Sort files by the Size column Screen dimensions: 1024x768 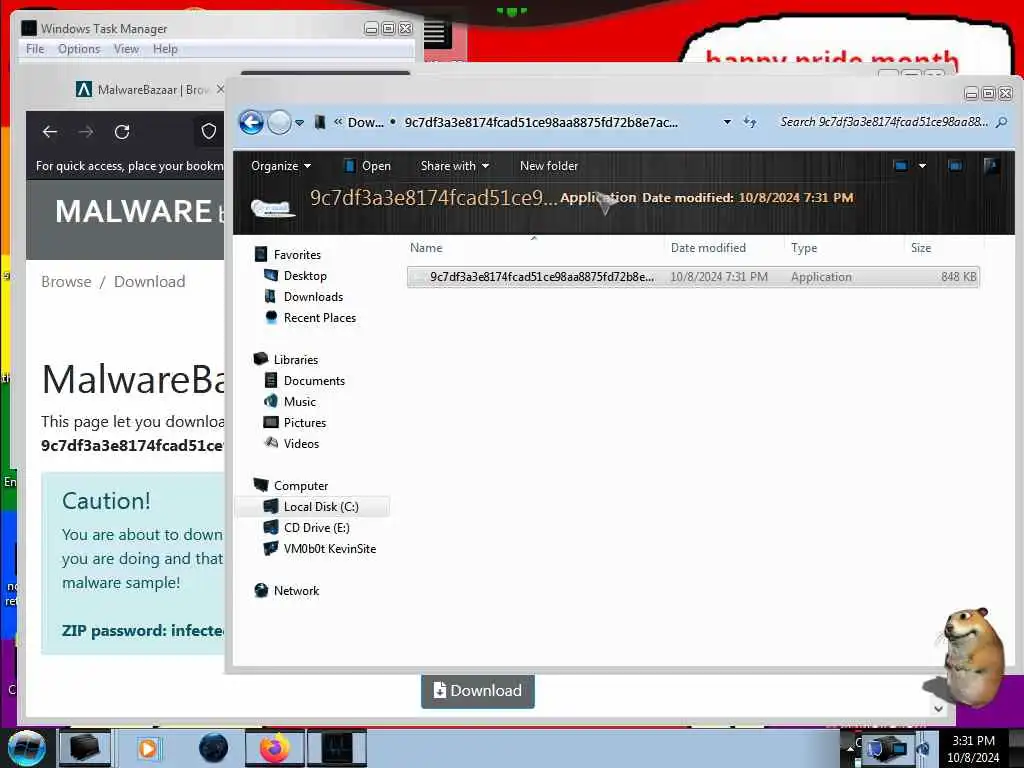pyautogui.click(x=921, y=248)
